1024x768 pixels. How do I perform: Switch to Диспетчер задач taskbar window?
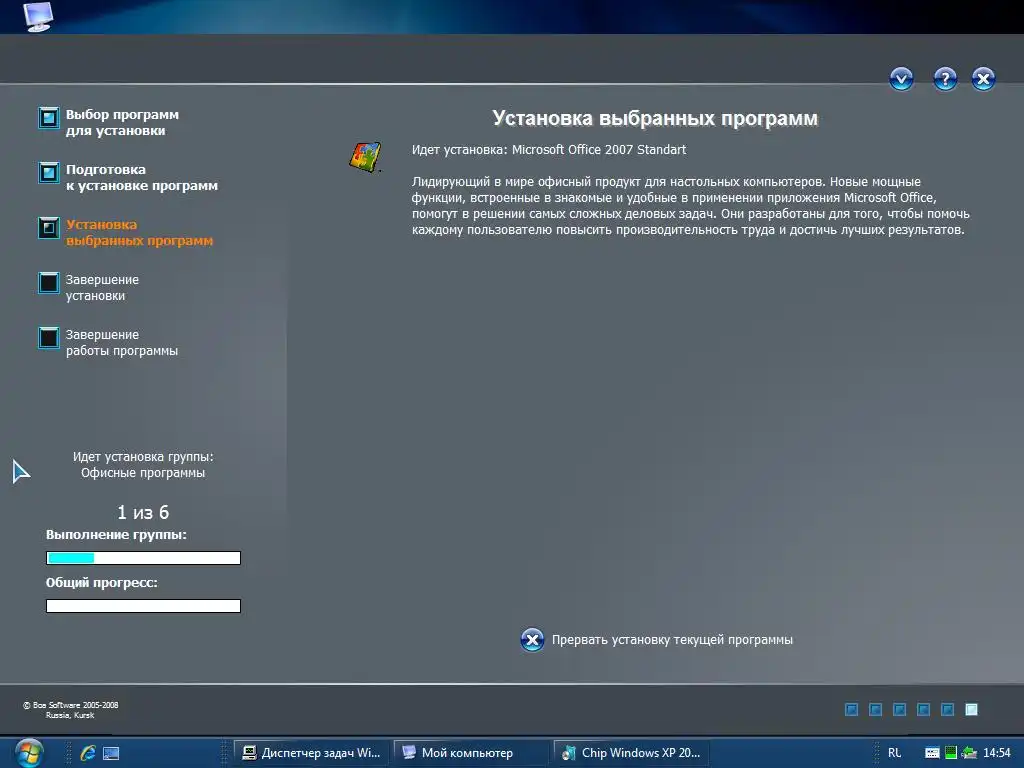tap(312, 753)
